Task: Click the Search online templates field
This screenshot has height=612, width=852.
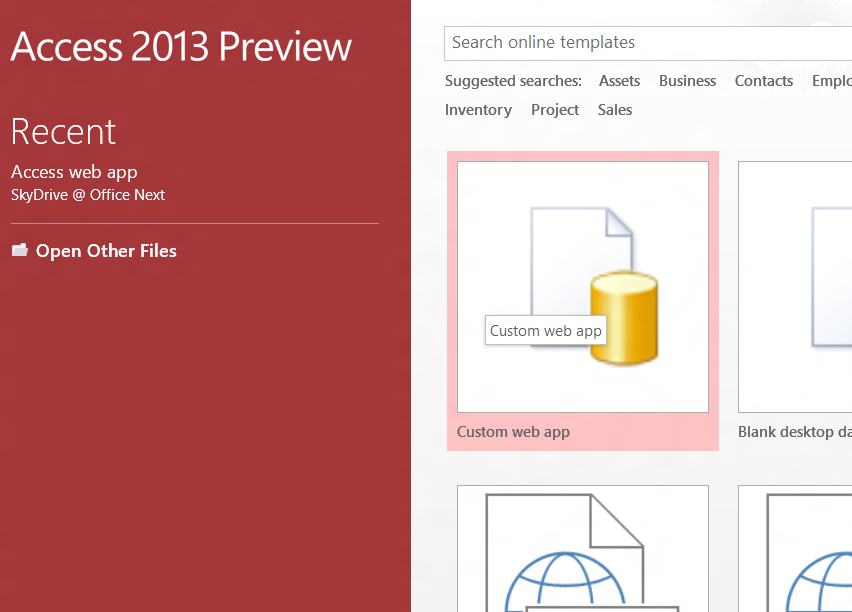Action: pos(640,43)
